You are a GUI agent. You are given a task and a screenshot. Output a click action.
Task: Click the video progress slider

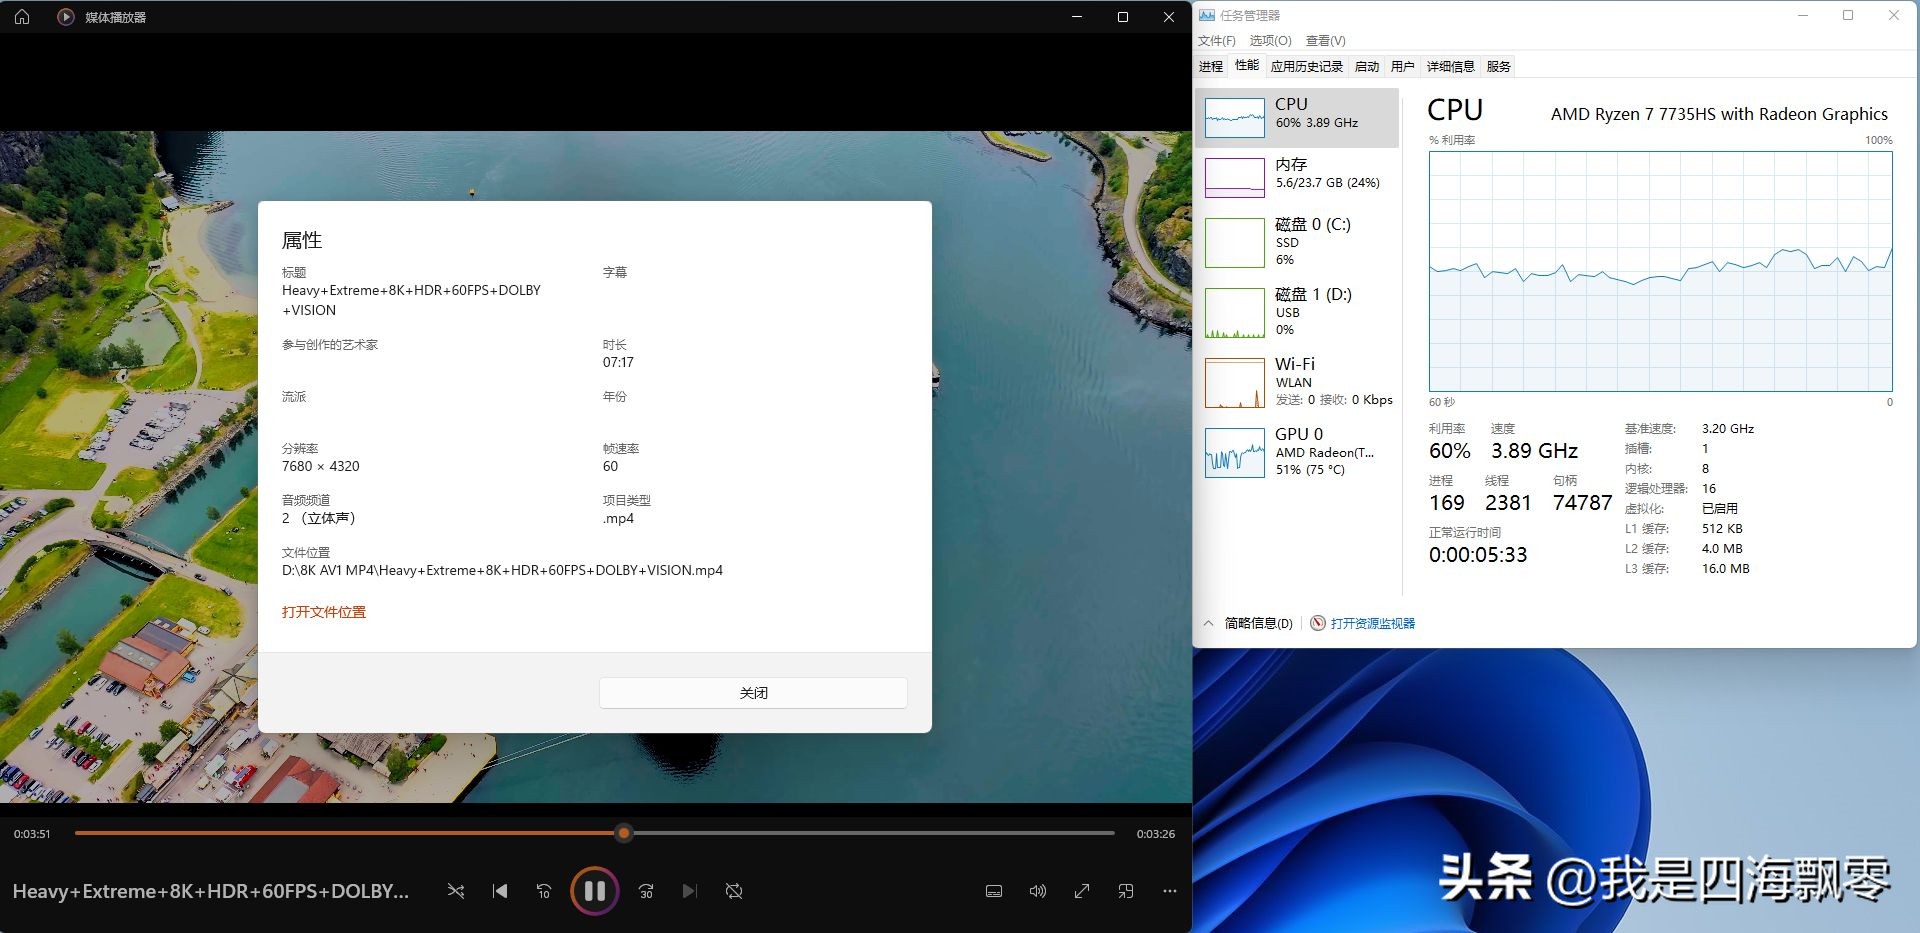click(624, 833)
